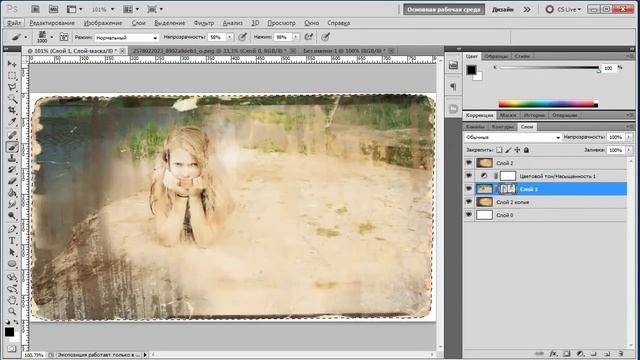
Task: Open the CS Live button
Action: click(563, 9)
